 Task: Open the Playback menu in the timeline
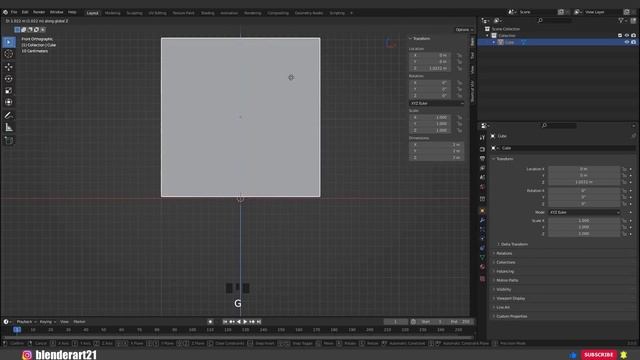coord(26,322)
